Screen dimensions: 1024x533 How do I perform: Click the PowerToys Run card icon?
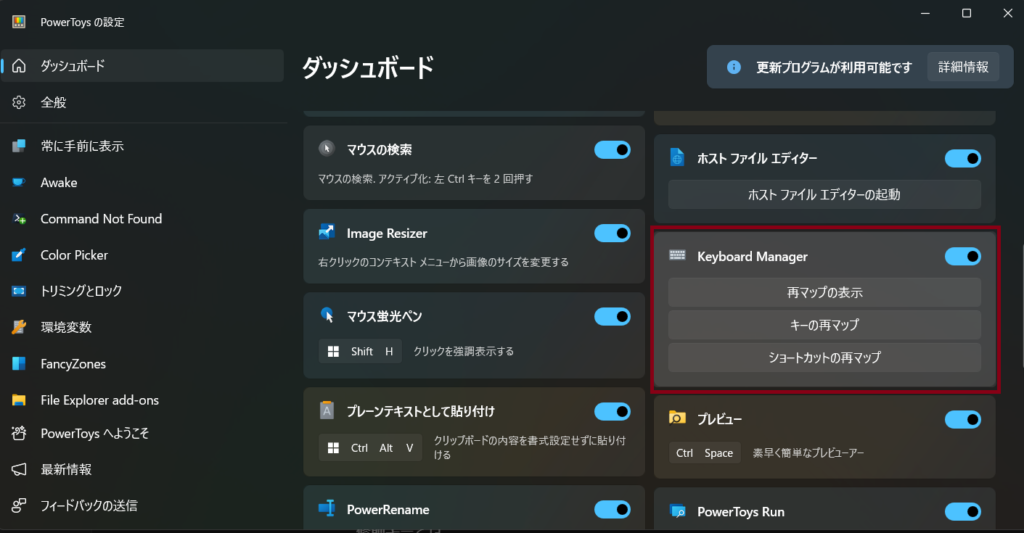click(677, 511)
